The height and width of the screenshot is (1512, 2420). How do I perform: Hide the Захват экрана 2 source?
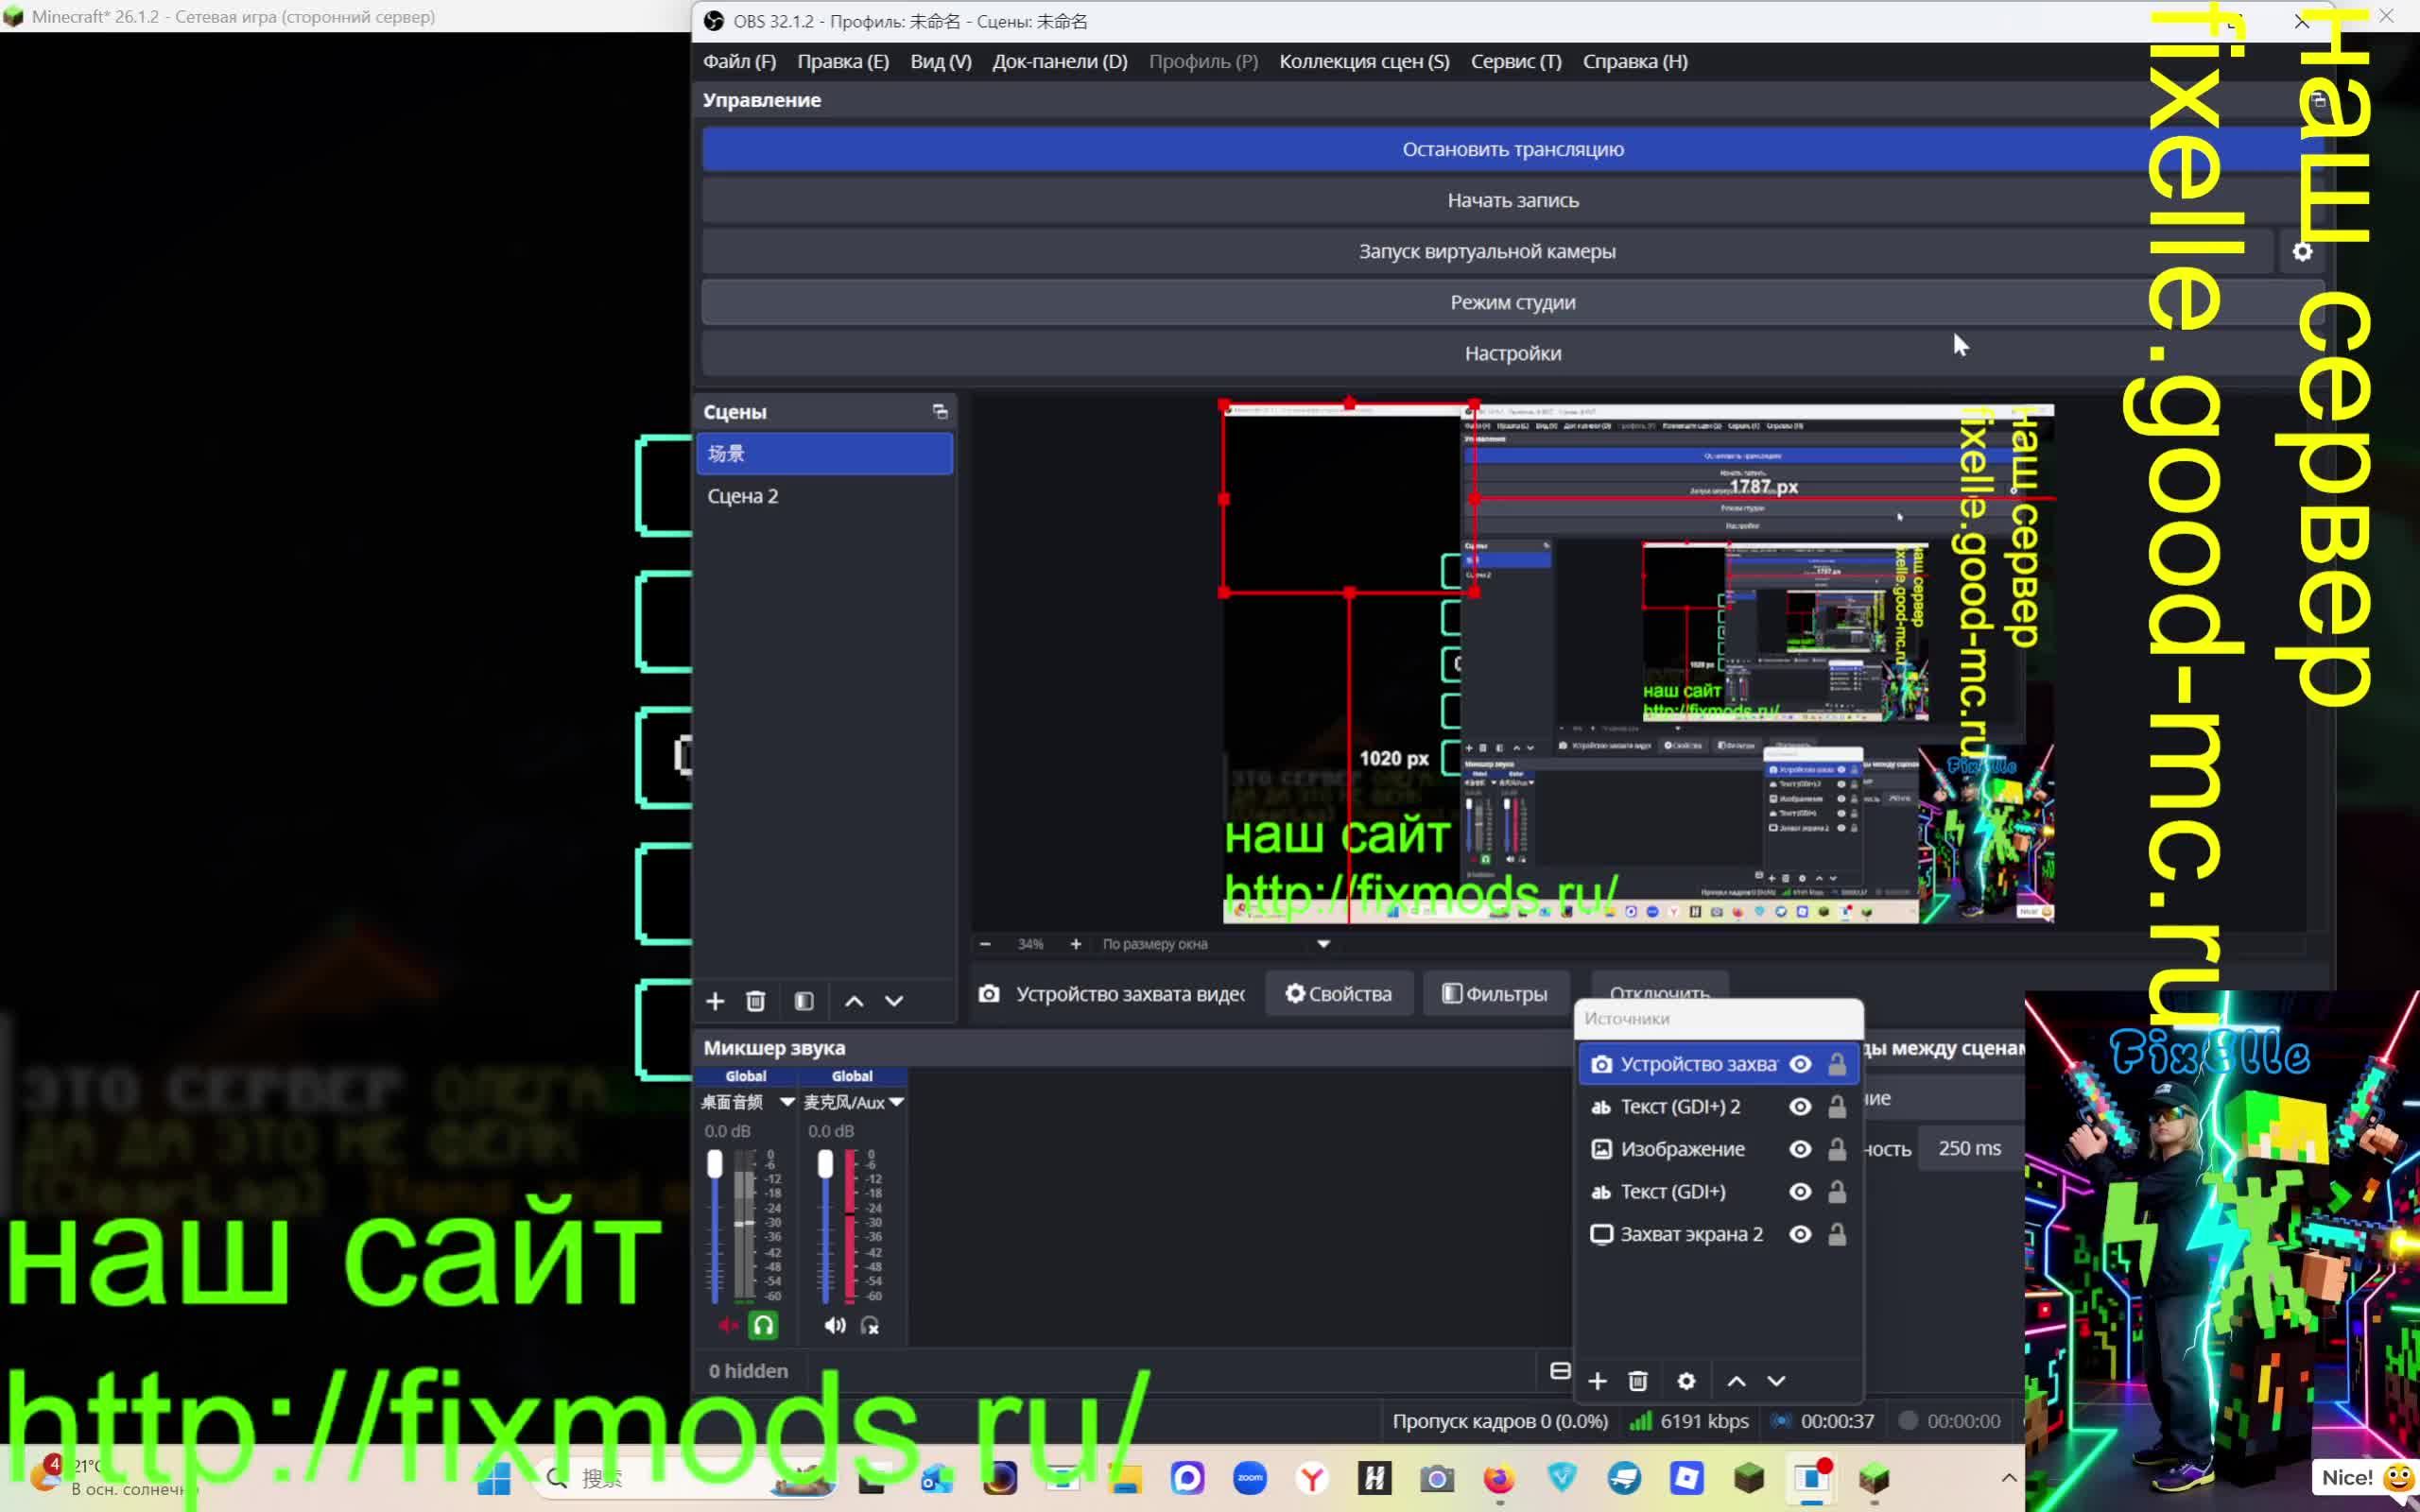[1800, 1234]
